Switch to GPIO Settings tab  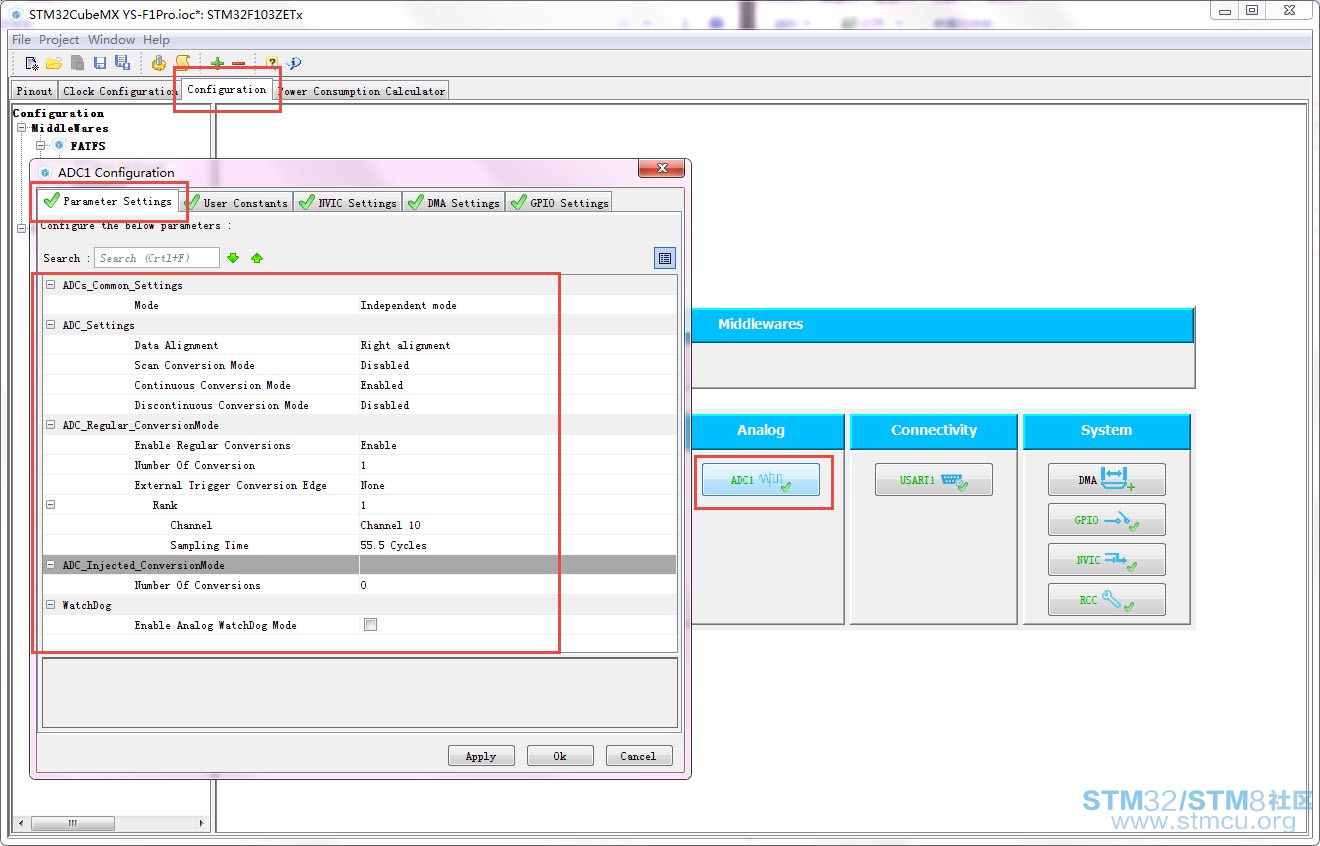(559, 202)
